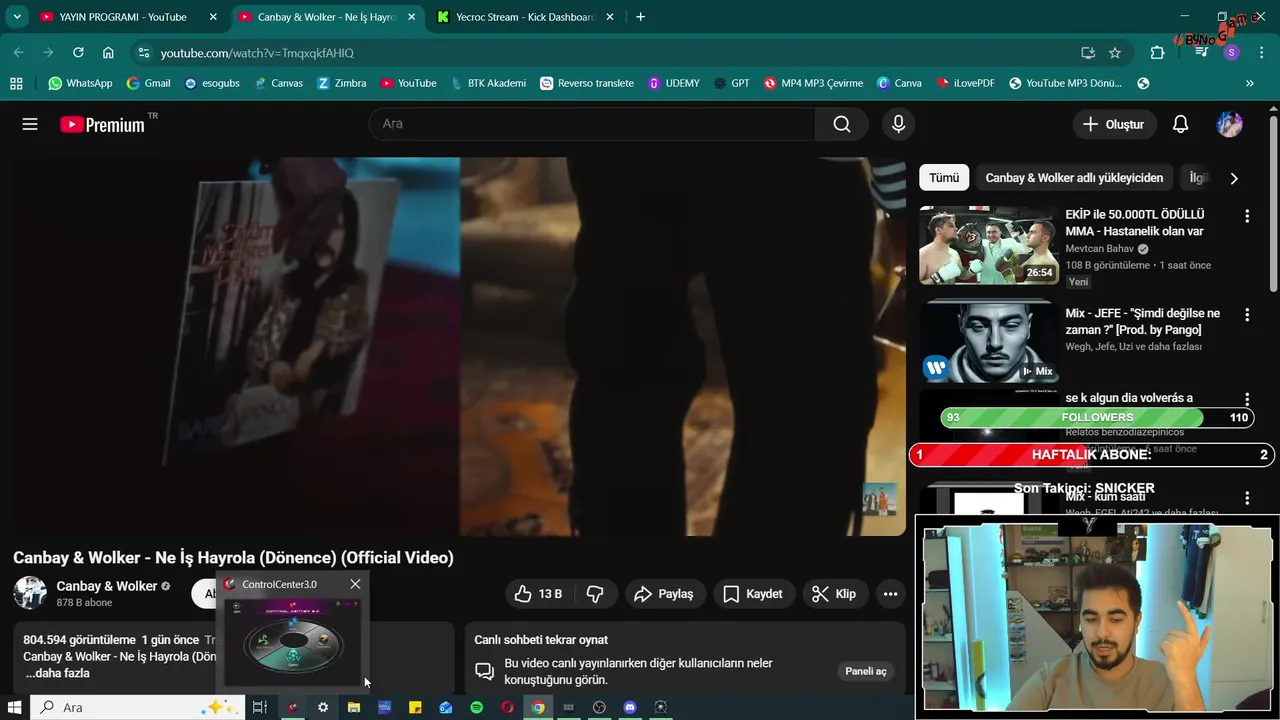Open Gmail bookmark
Image resolution: width=1280 pixels, height=720 pixels.
click(148, 83)
